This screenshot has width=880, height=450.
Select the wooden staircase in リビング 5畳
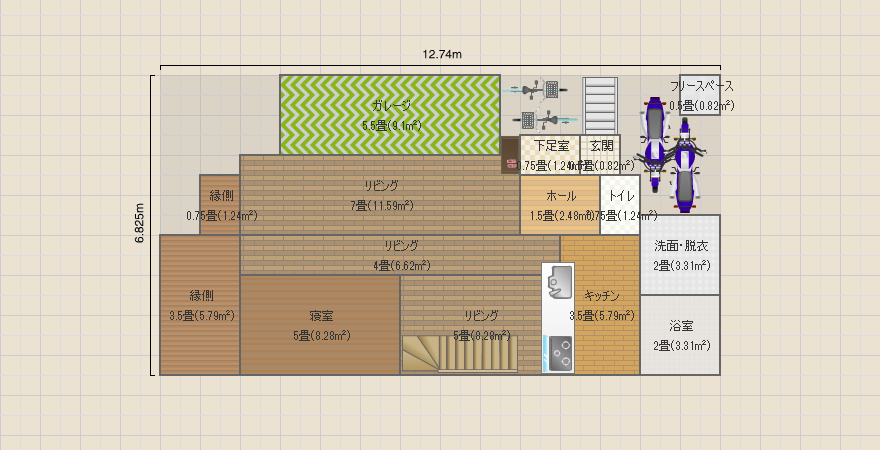tap(460, 353)
